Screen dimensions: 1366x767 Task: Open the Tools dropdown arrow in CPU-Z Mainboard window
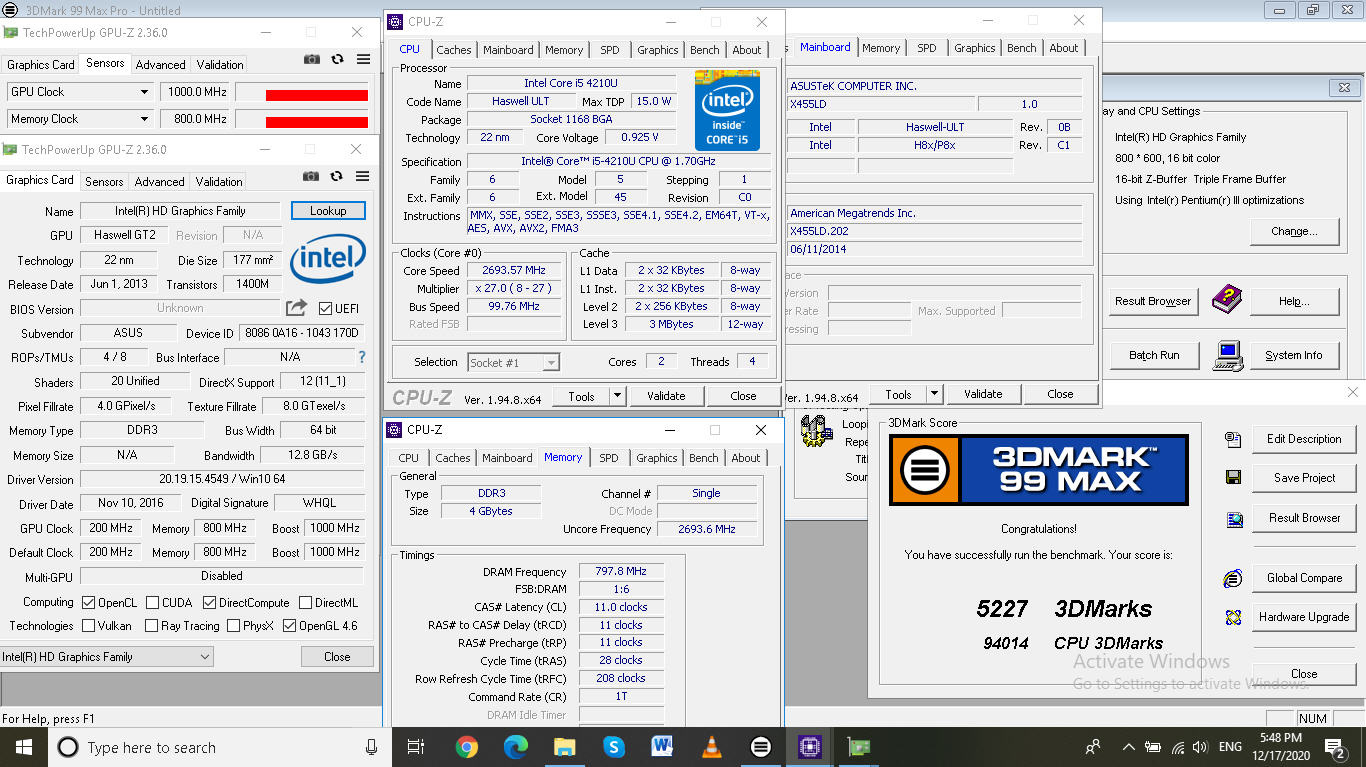pos(934,394)
